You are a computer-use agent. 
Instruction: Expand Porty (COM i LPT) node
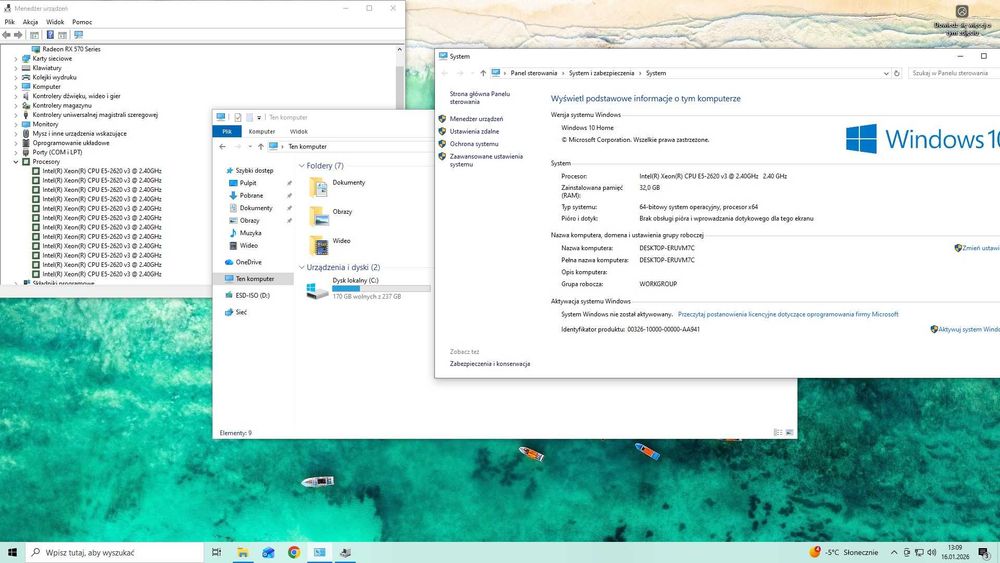pos(16,152)
